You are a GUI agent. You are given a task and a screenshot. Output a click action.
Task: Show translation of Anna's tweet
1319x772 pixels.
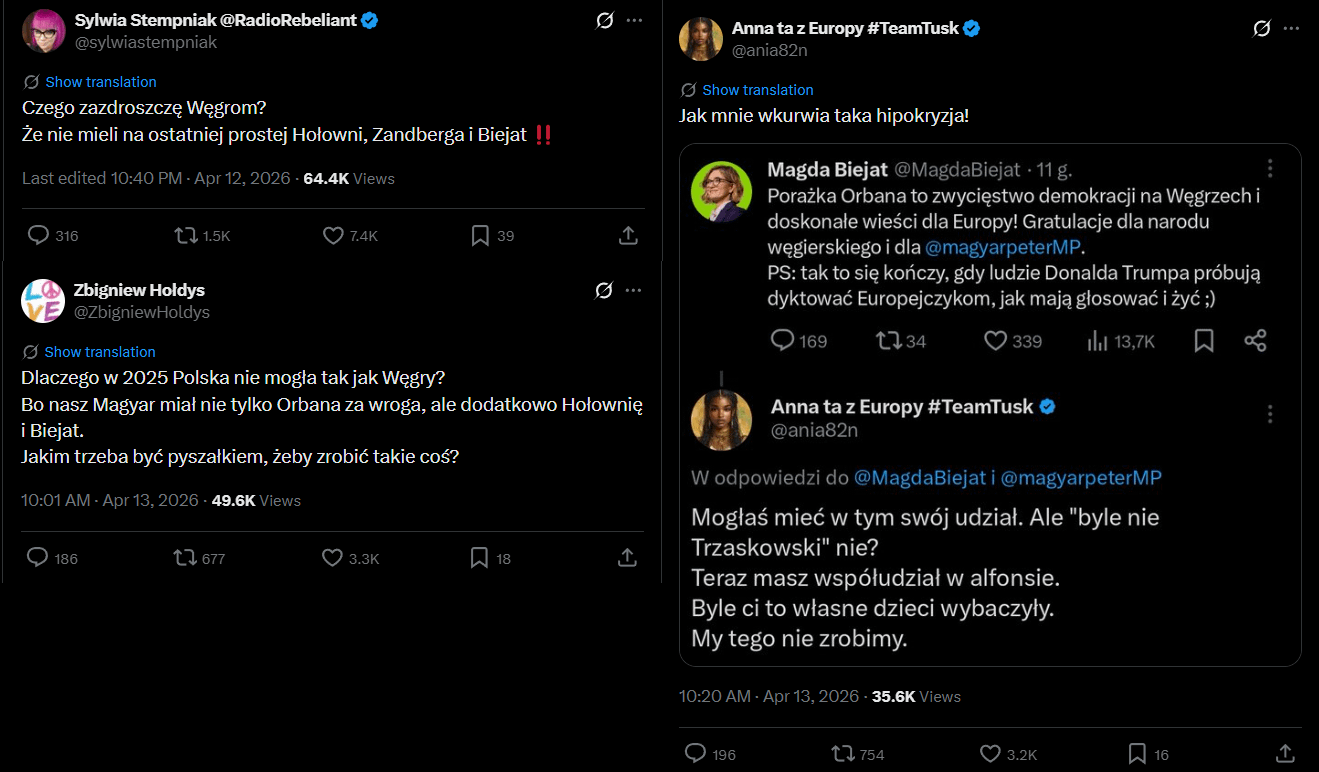point(758,90)
